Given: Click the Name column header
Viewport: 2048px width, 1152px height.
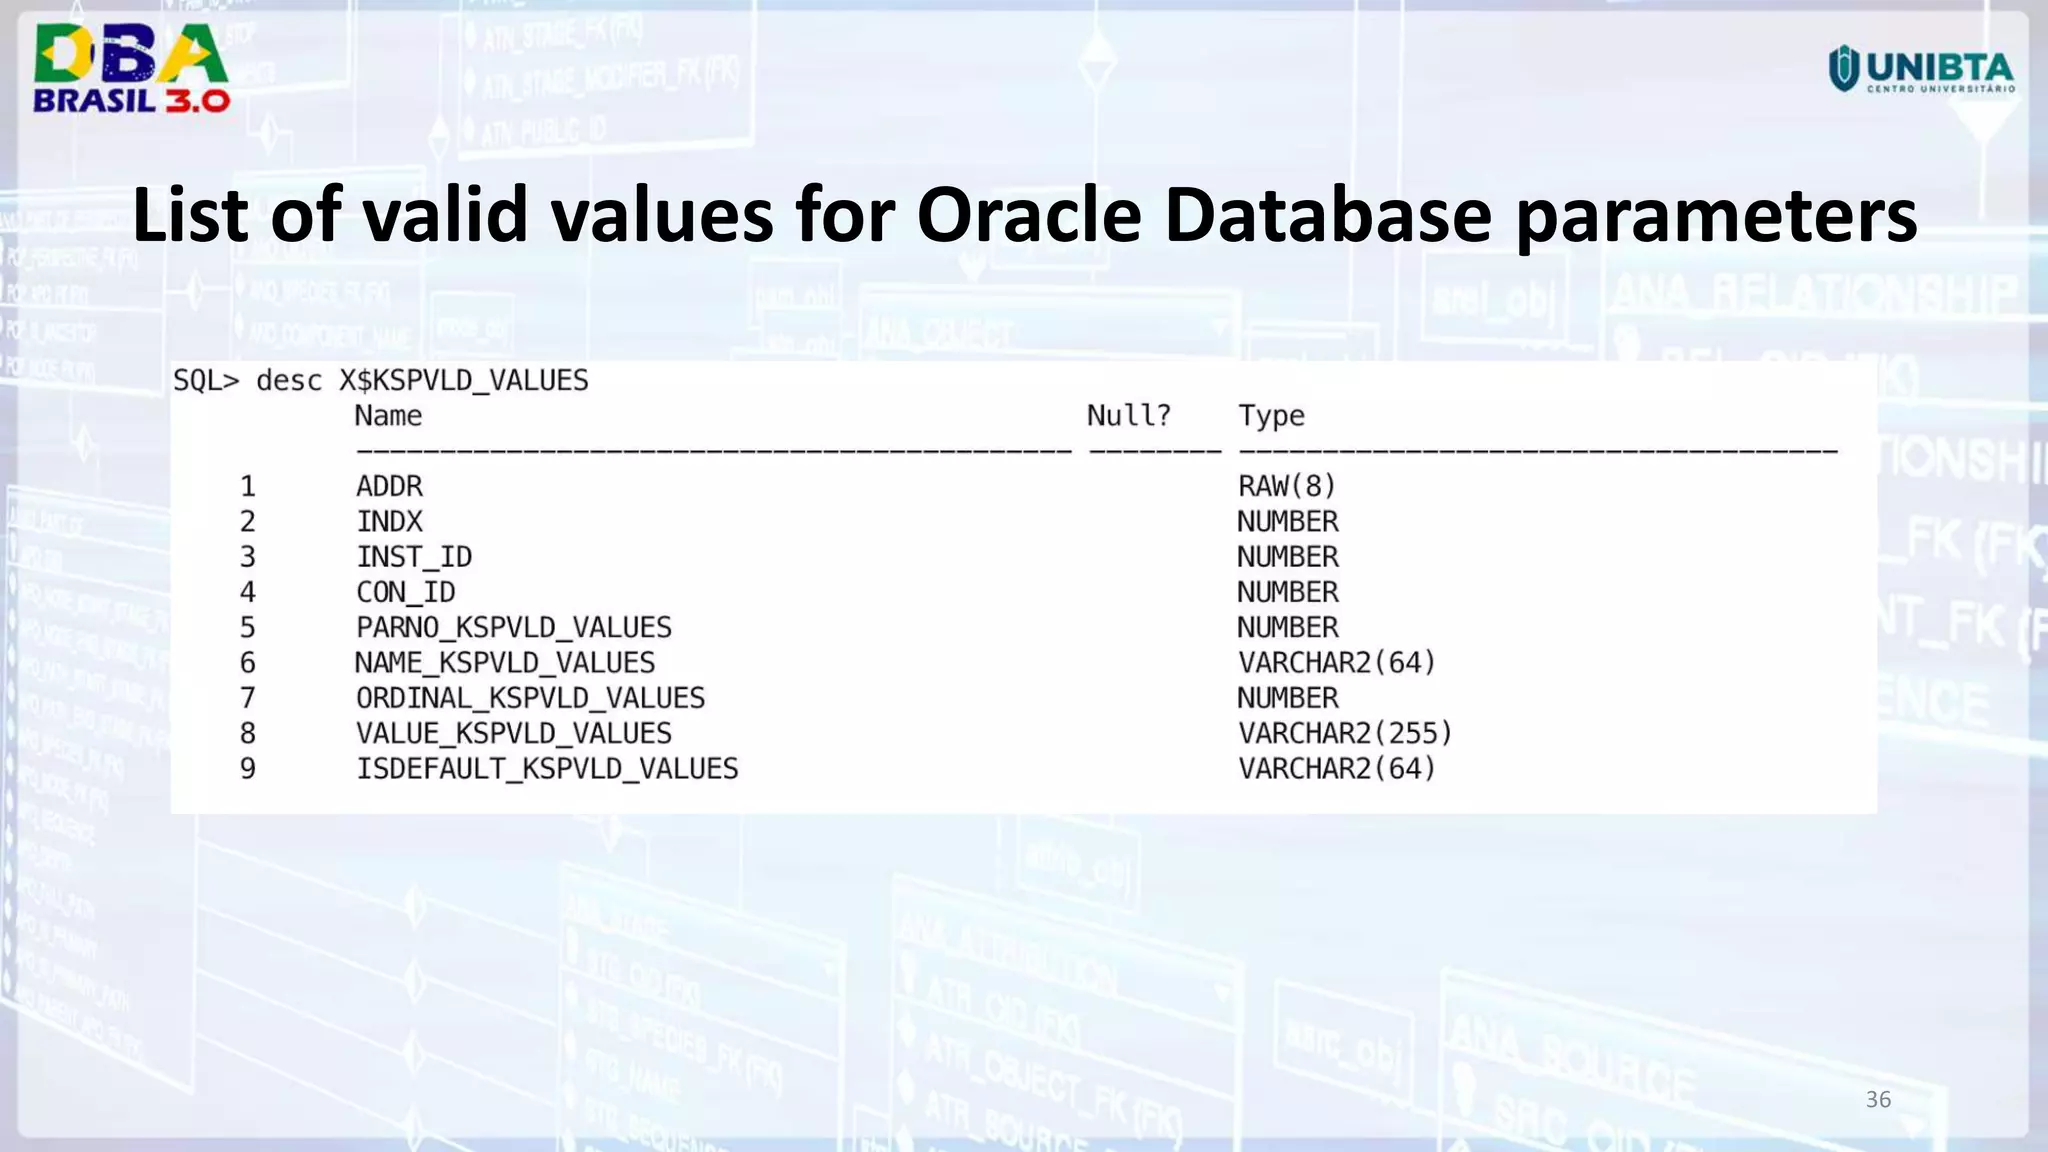Looking at the screenshot, I should (388, 416).
